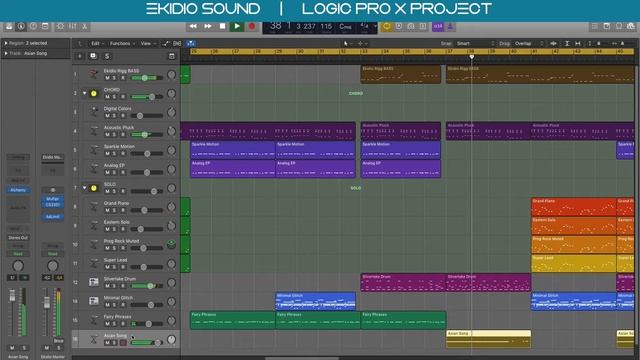640x360 pixels.
Task: Solo the Acoustic Pluck track
Action: (x=115, y=135)
